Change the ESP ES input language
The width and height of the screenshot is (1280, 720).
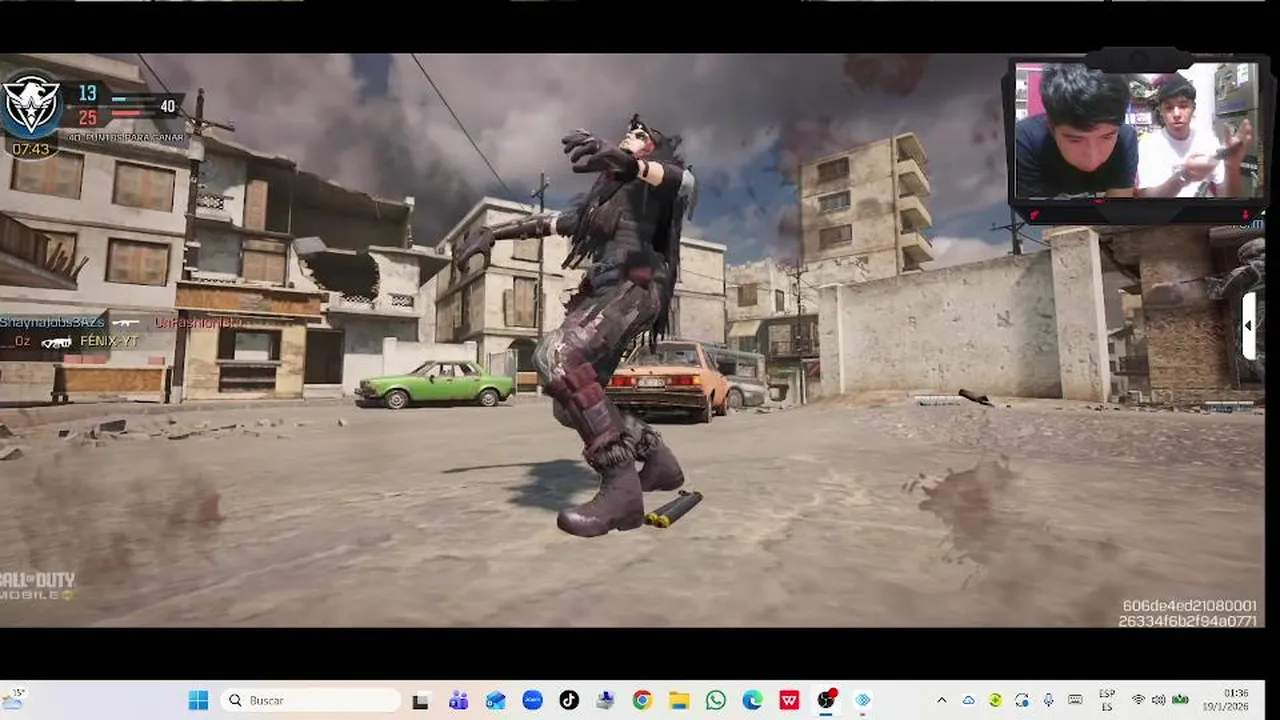coord(1107,700)
